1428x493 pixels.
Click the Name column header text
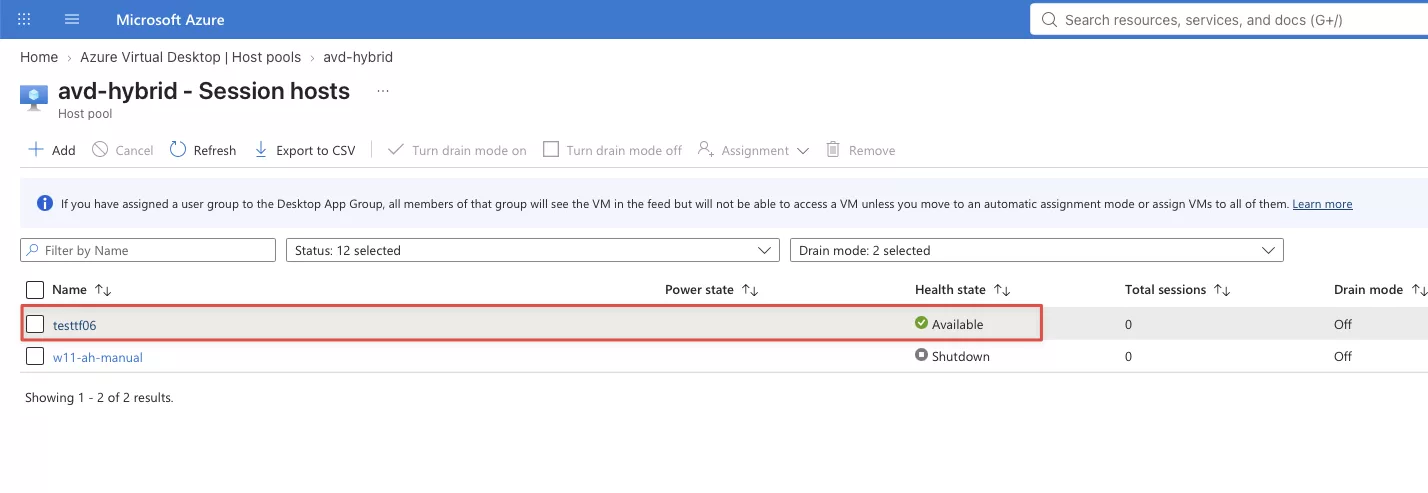[x=70, y=290]
